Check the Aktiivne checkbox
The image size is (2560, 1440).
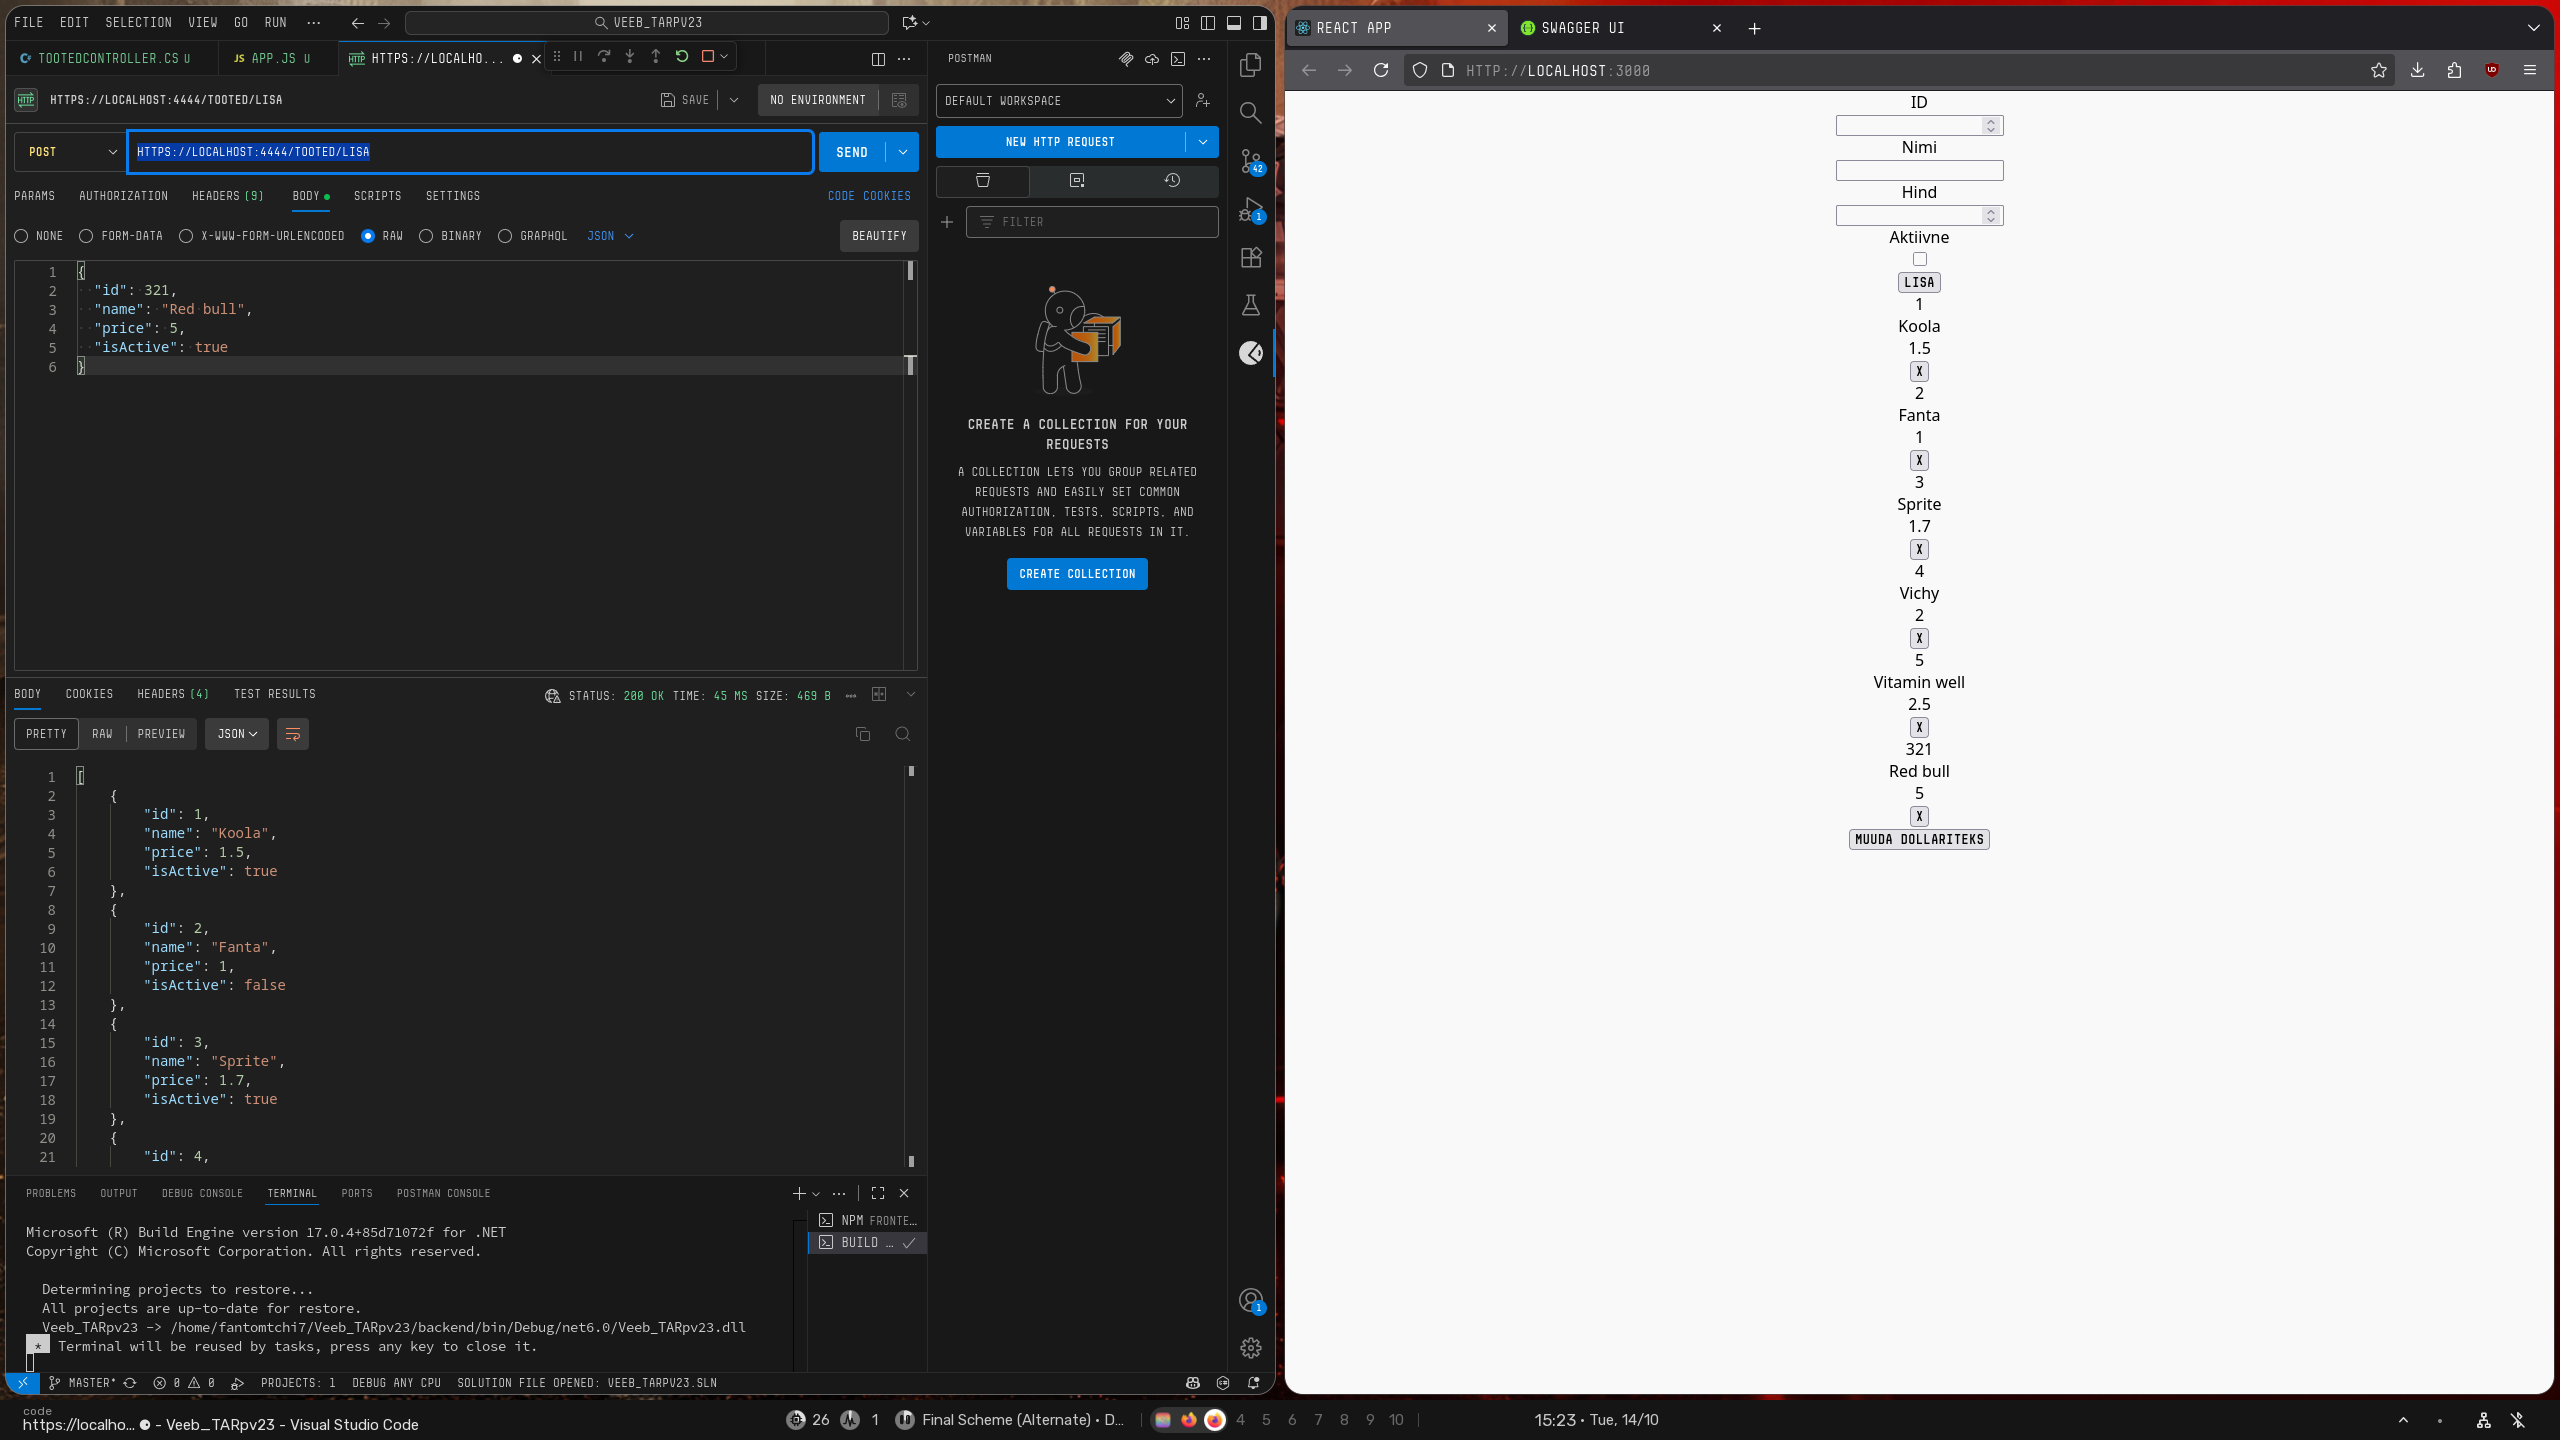click(x=1919, y=259)
